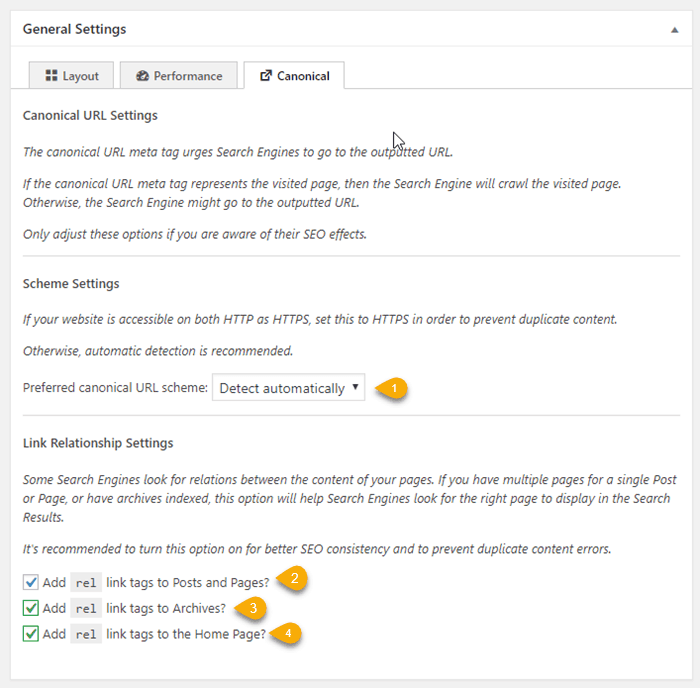
Task: Click the orange callout marker numbered 4
Action: [x=288, y=633]
